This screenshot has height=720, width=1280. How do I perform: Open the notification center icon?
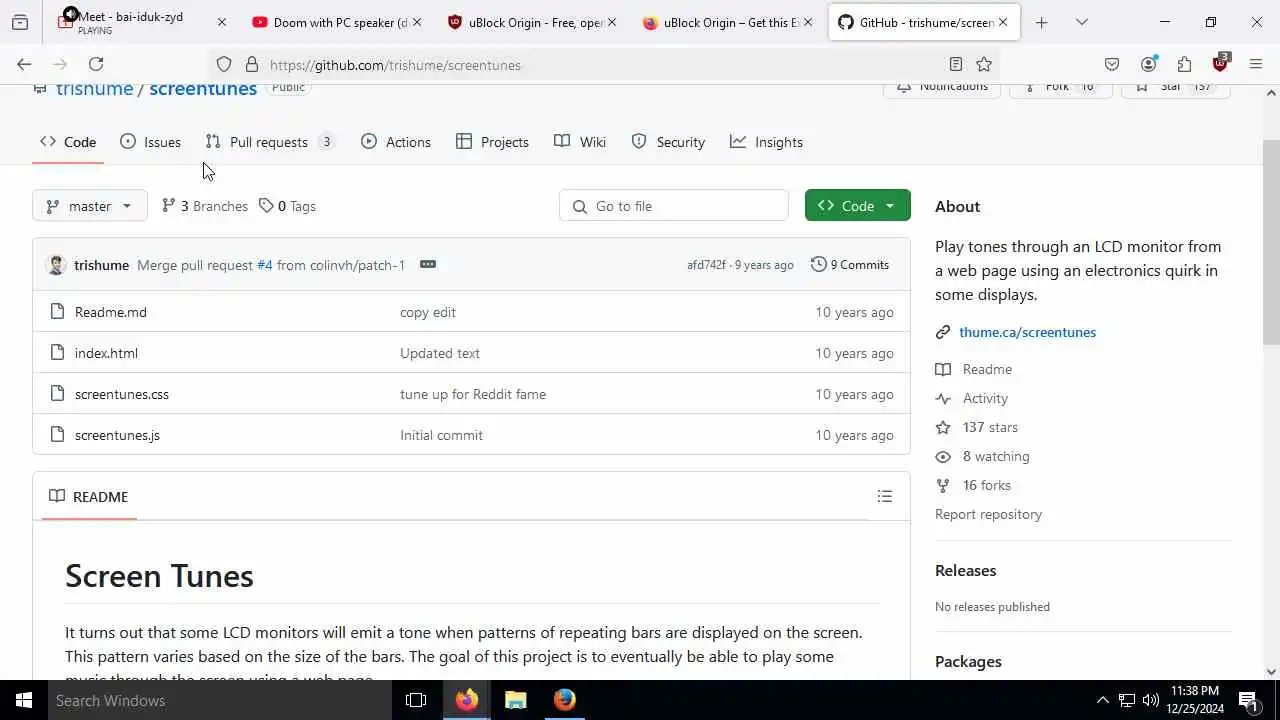coord(1248,700)
